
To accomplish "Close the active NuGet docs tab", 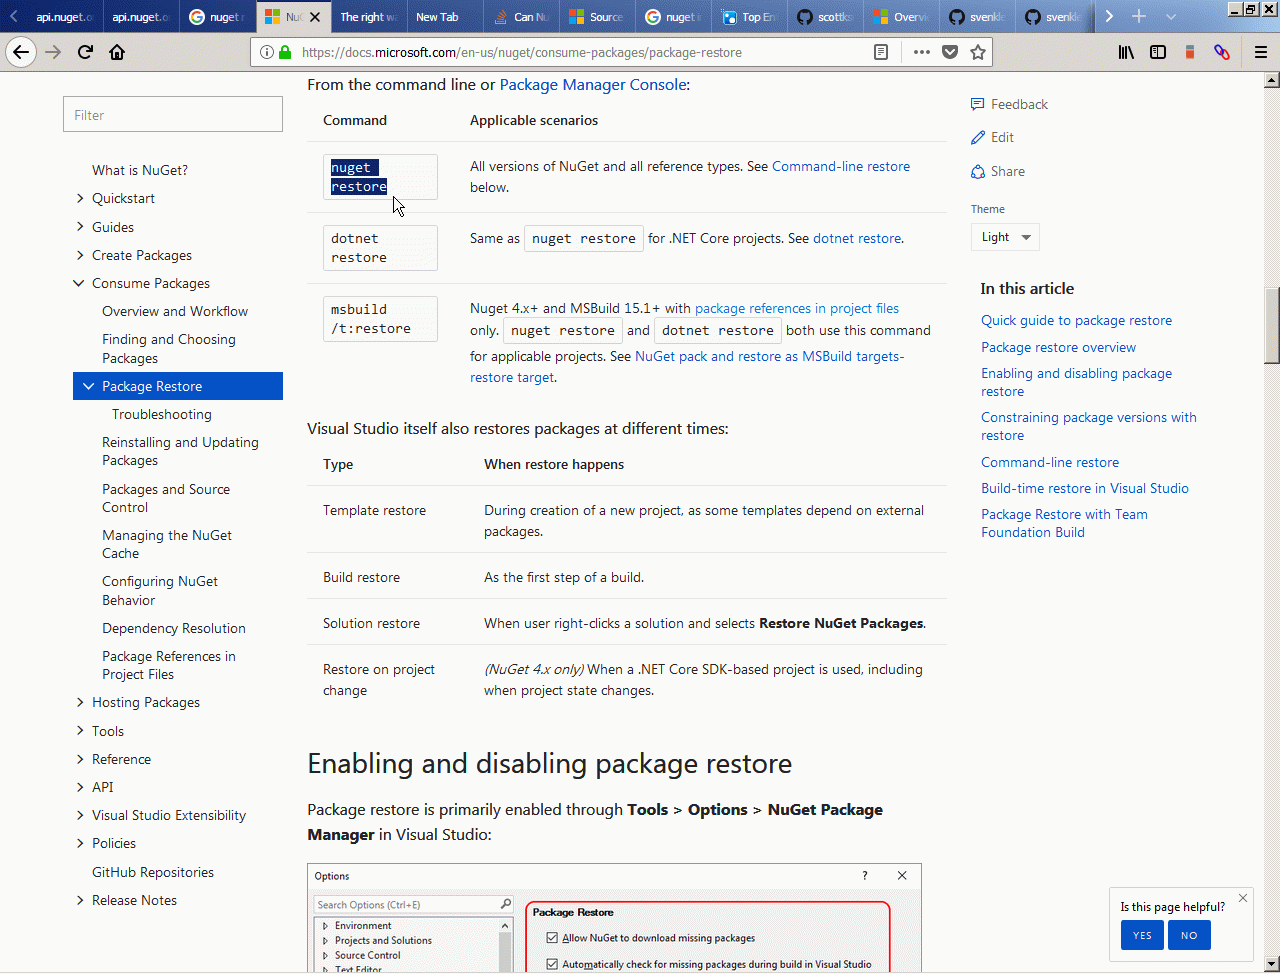I will tap(315, 17).
